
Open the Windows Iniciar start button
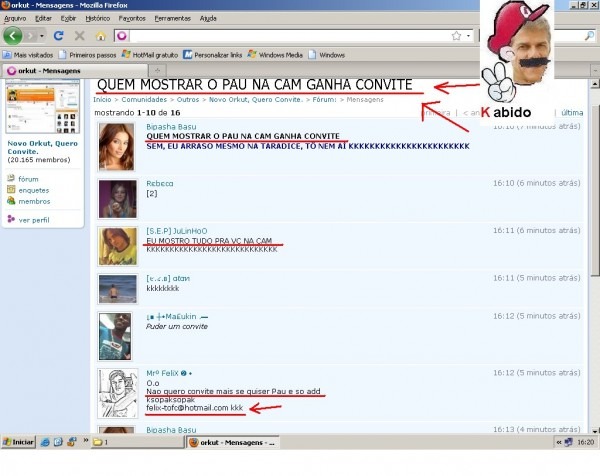click(x=18, y=442)
